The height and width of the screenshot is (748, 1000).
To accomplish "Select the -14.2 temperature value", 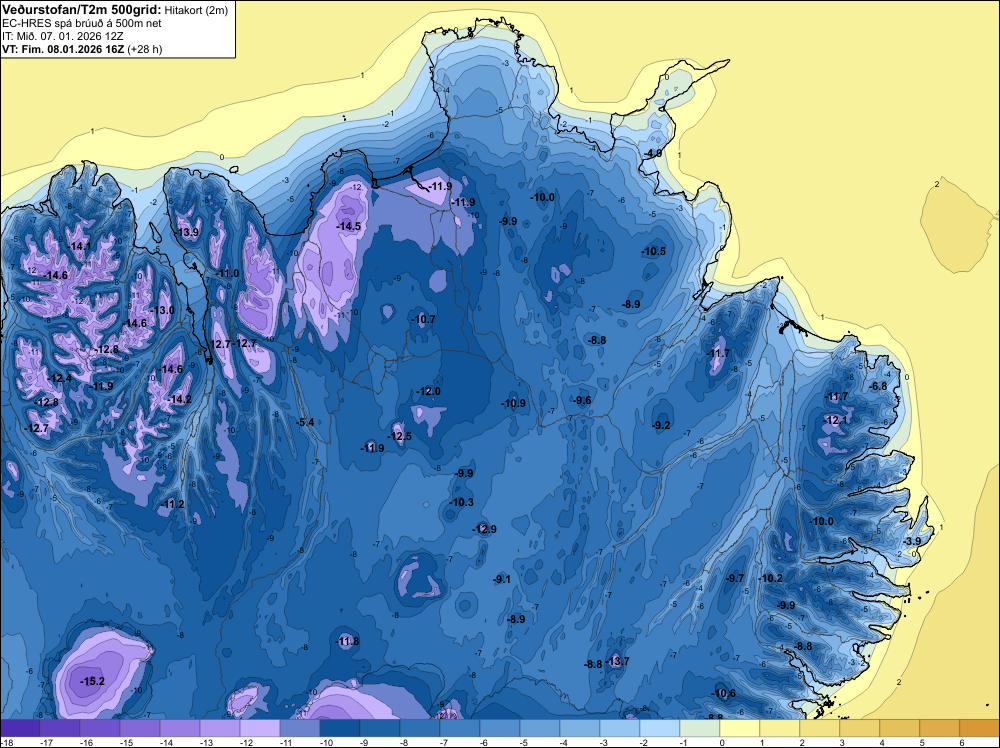I will pos(179,400).
